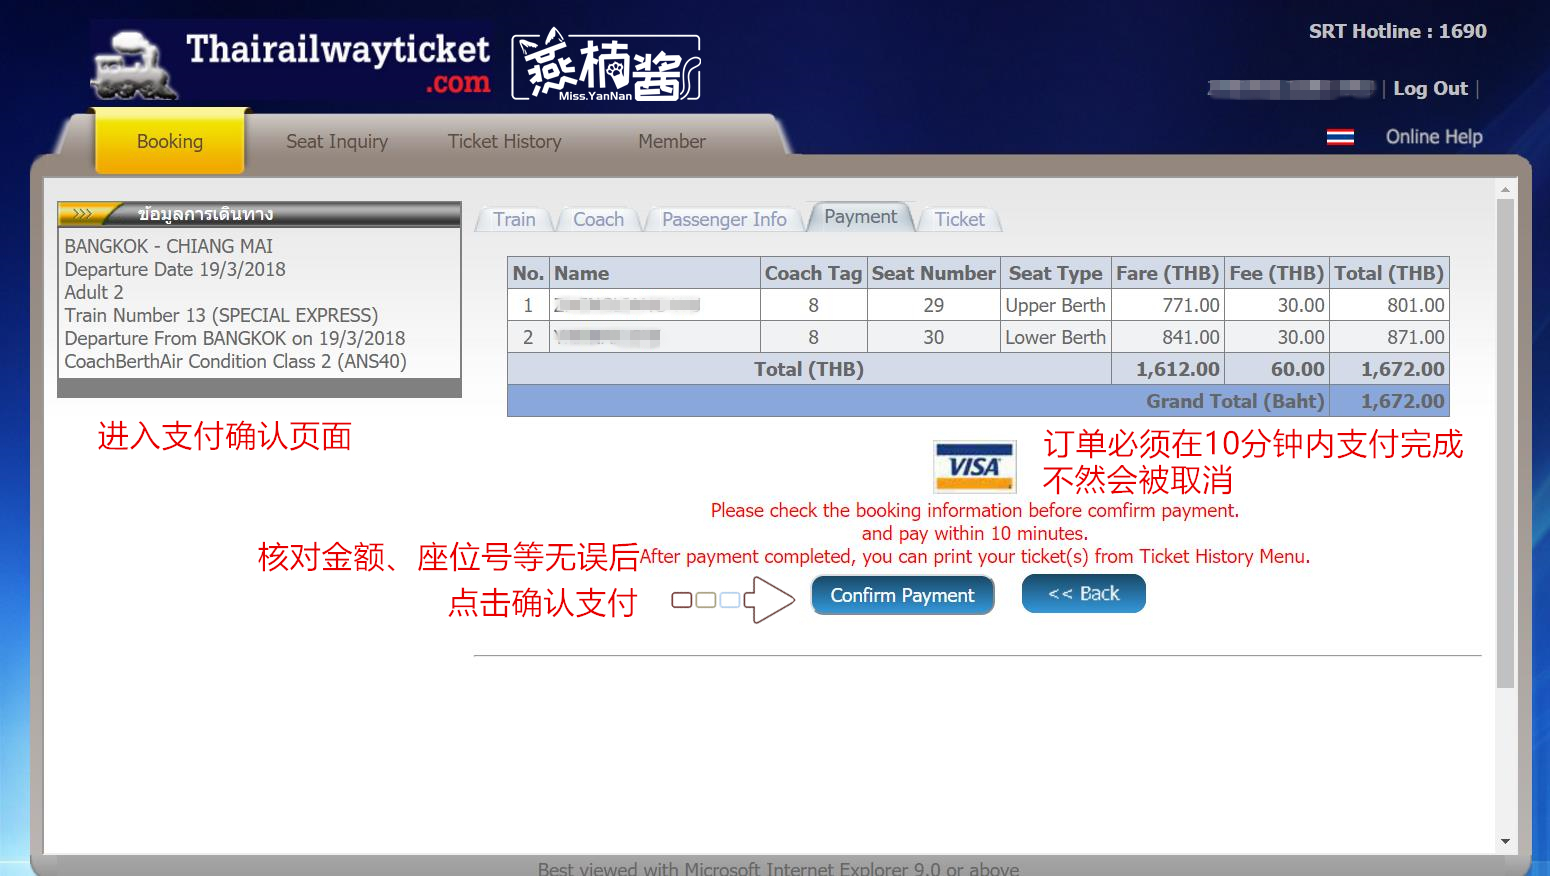The image size is (1550, 876).
Task: Click the scrollbar up arrow
Action: point(1505,189)
